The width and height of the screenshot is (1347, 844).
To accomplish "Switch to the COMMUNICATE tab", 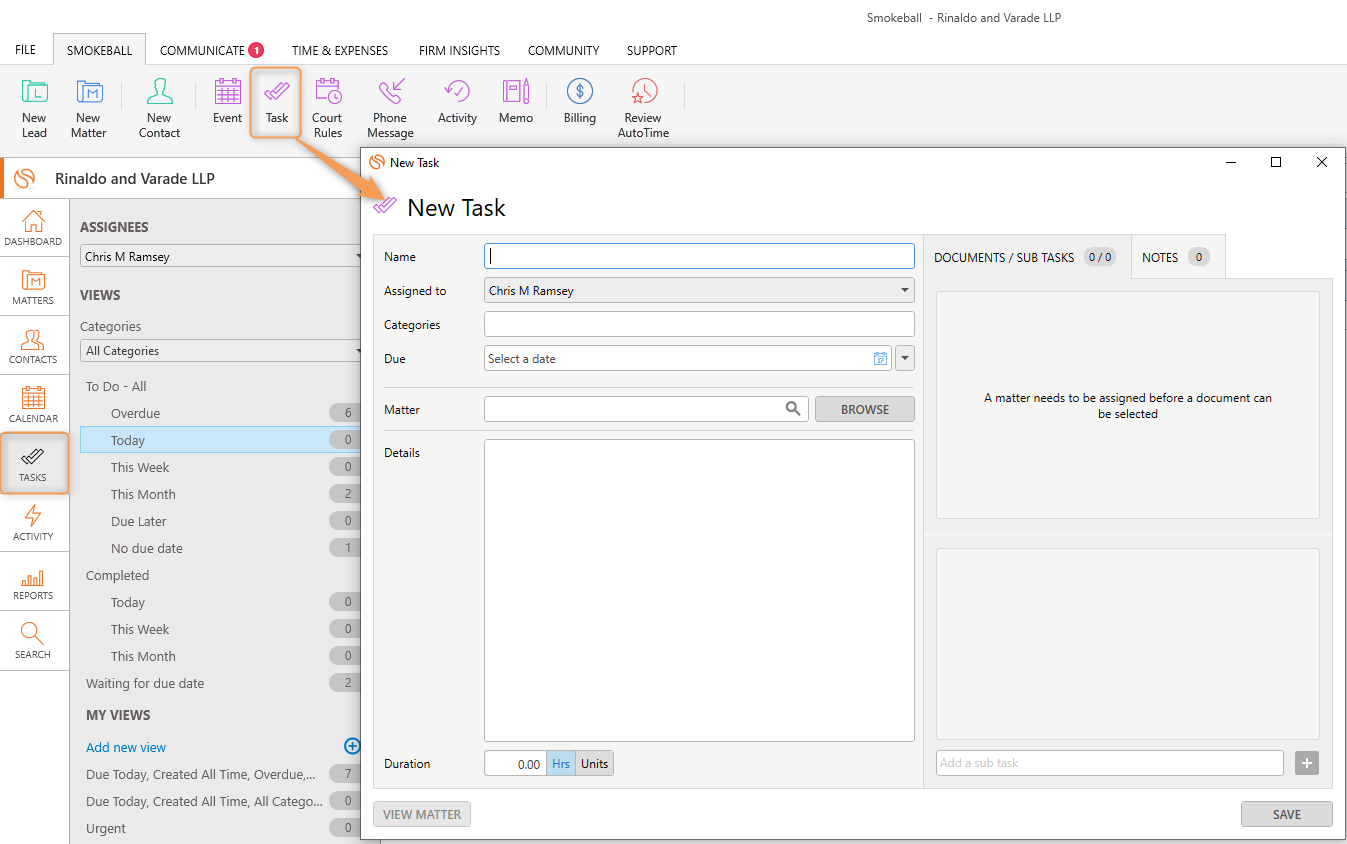I will [x=211, y=50].
